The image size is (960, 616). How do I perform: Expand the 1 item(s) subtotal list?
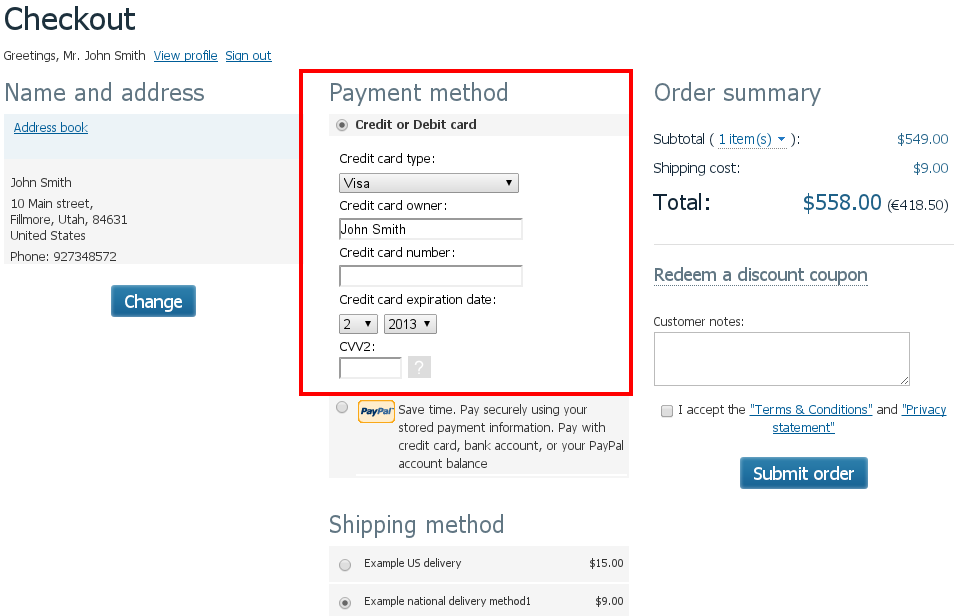point(752,139)
